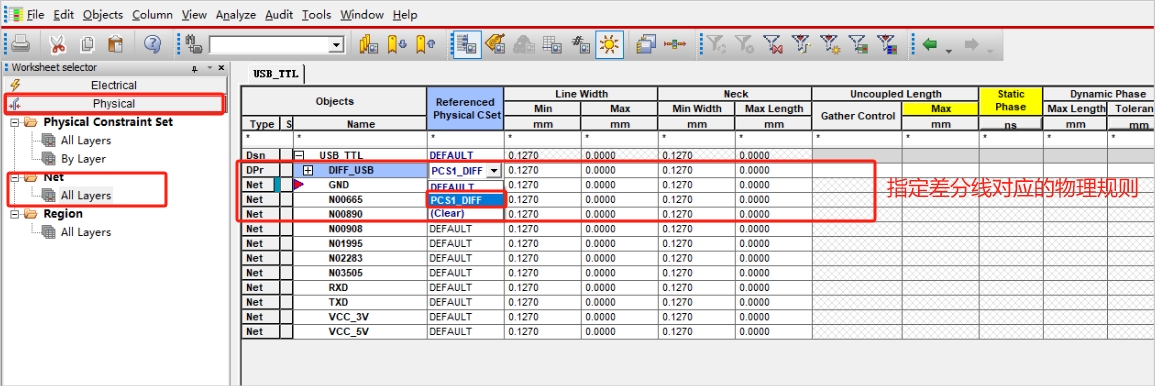The height and width of the screenshot is (386, 1155).
Task: Toggle the sun highlight icon
Action: point(609,44)
